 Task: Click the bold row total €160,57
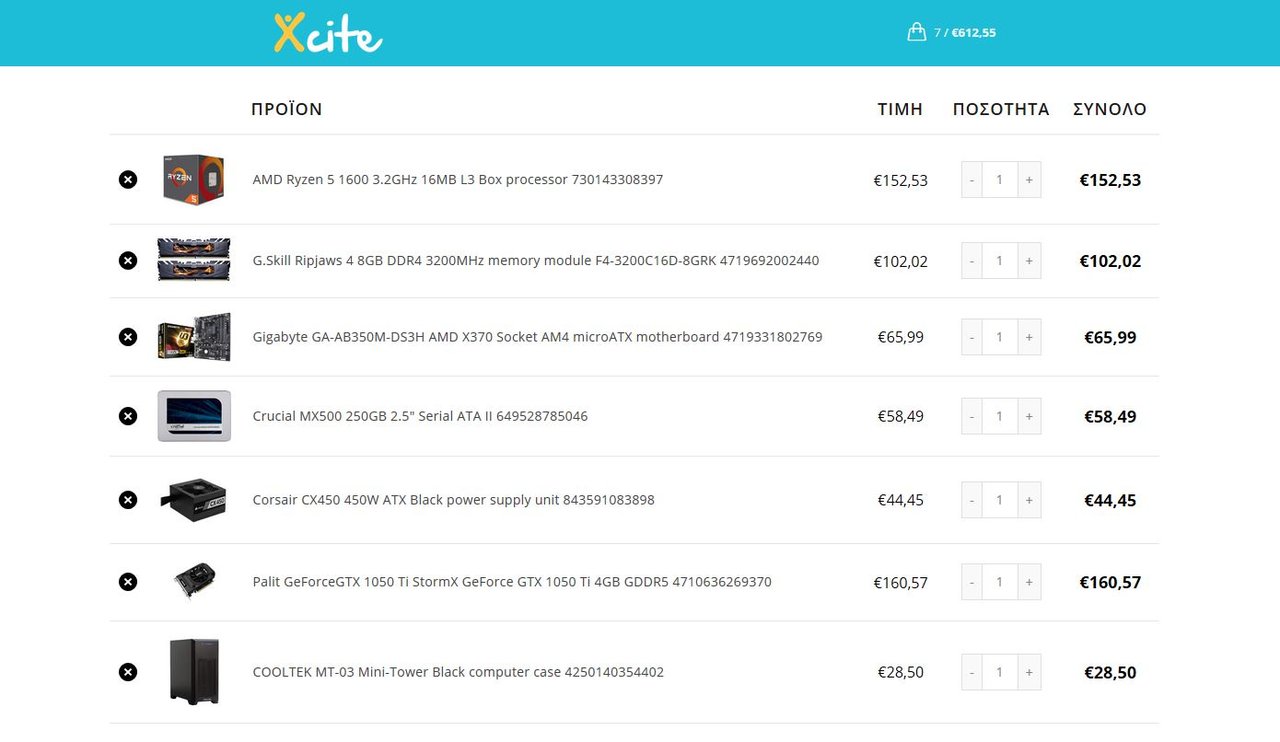(x=1110, y=582)
